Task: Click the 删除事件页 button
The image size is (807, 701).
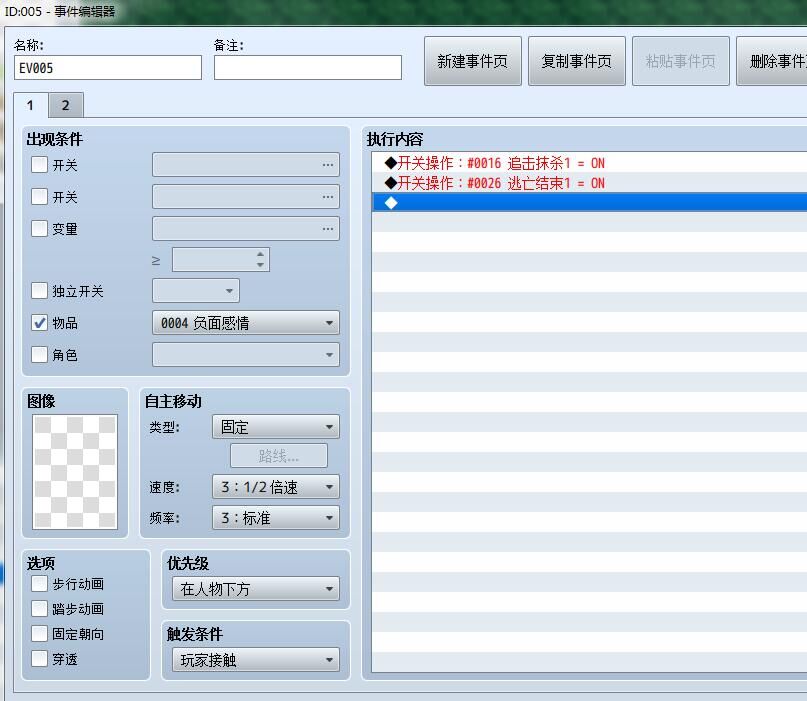Action: (772, 61)
